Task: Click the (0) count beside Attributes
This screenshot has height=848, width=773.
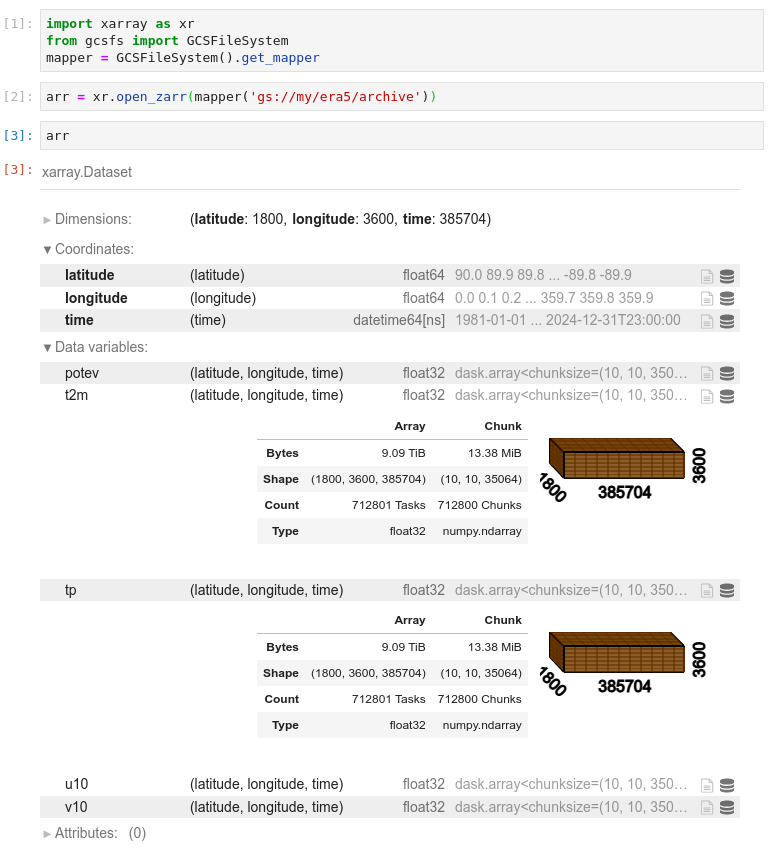Action: tap(137, 833)
